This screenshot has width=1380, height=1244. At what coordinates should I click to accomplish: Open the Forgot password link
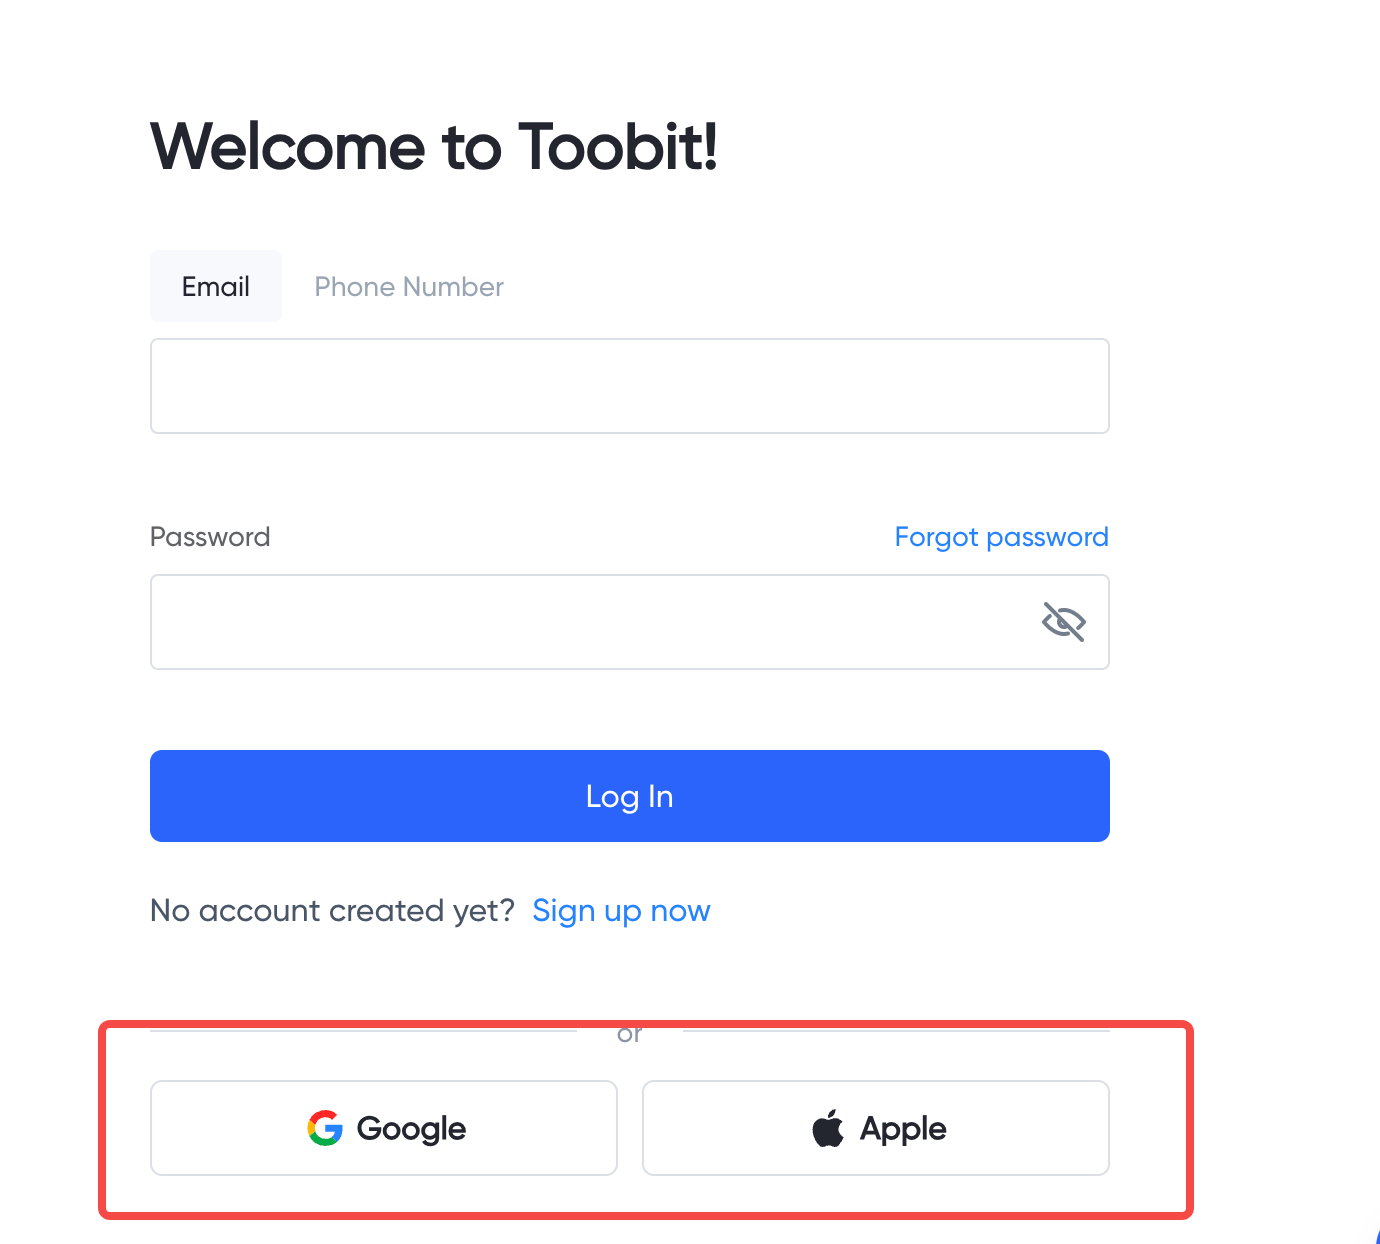point(1001,537)
